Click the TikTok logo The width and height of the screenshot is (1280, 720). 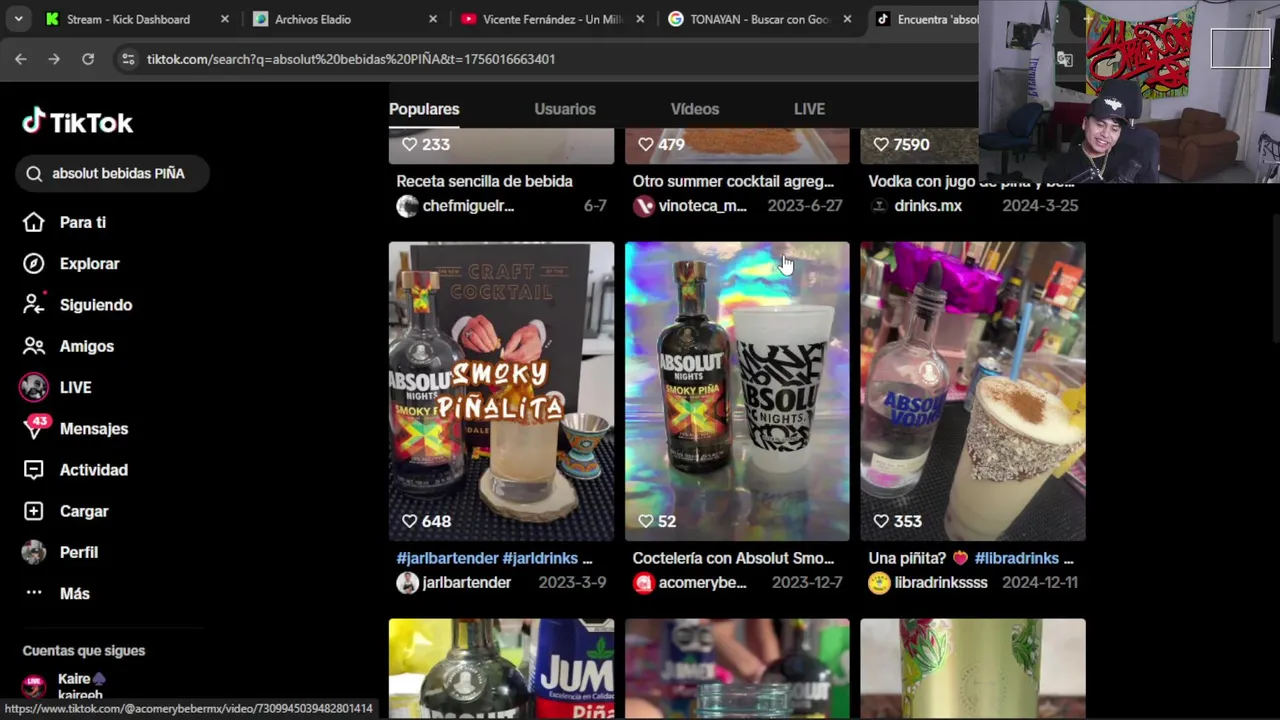(78, 122)
